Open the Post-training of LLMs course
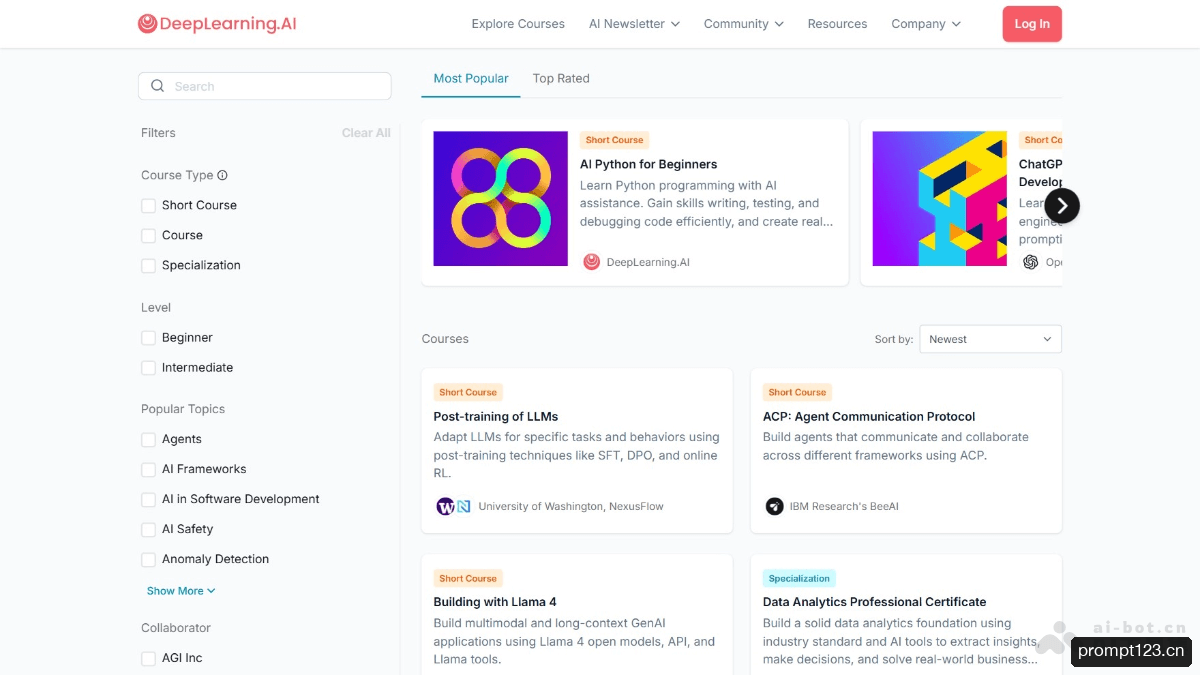Viewport: 1200px width, 675px height. (496, 417)
